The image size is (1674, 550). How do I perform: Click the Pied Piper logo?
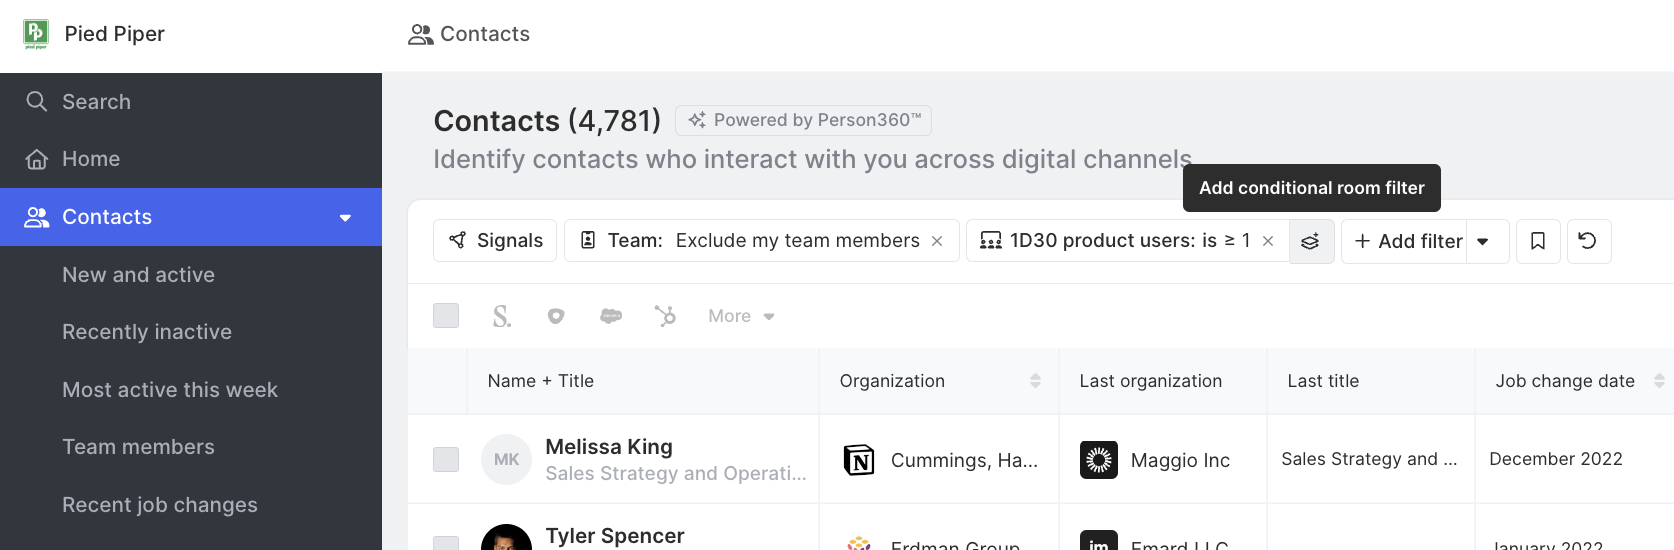[x=36, y=33]
